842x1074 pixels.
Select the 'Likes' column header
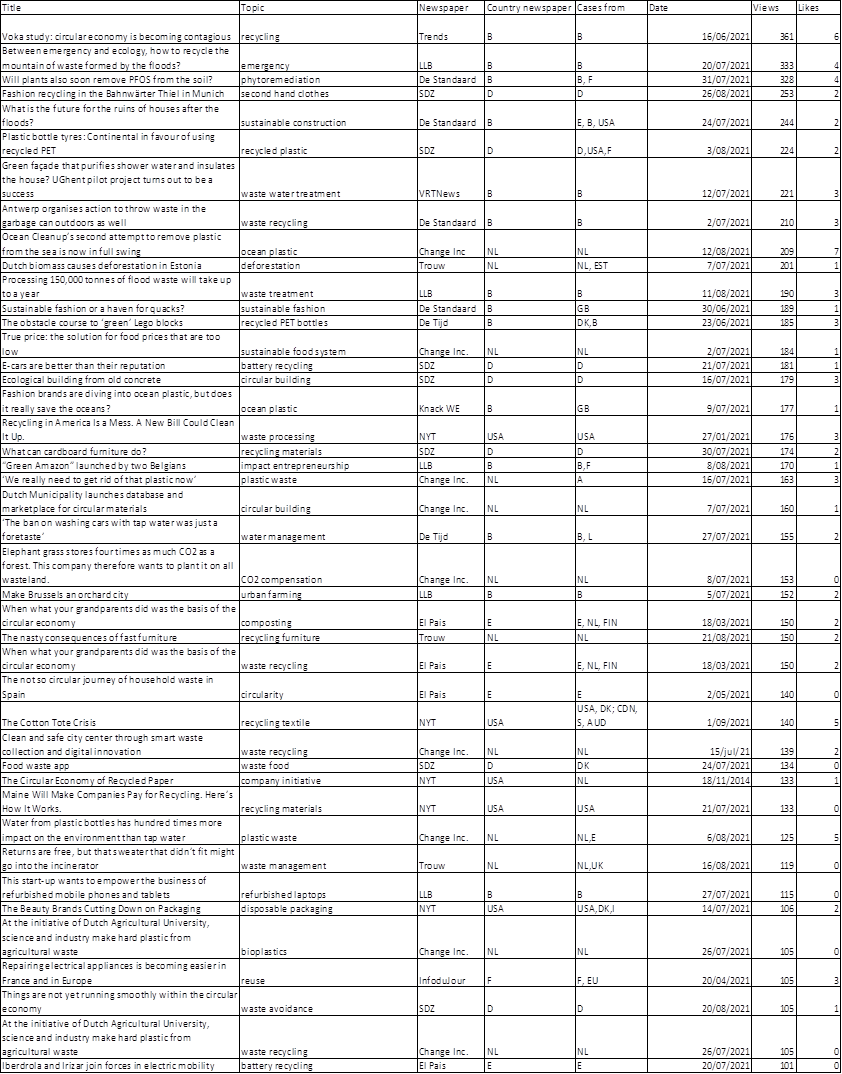[819, 8]
